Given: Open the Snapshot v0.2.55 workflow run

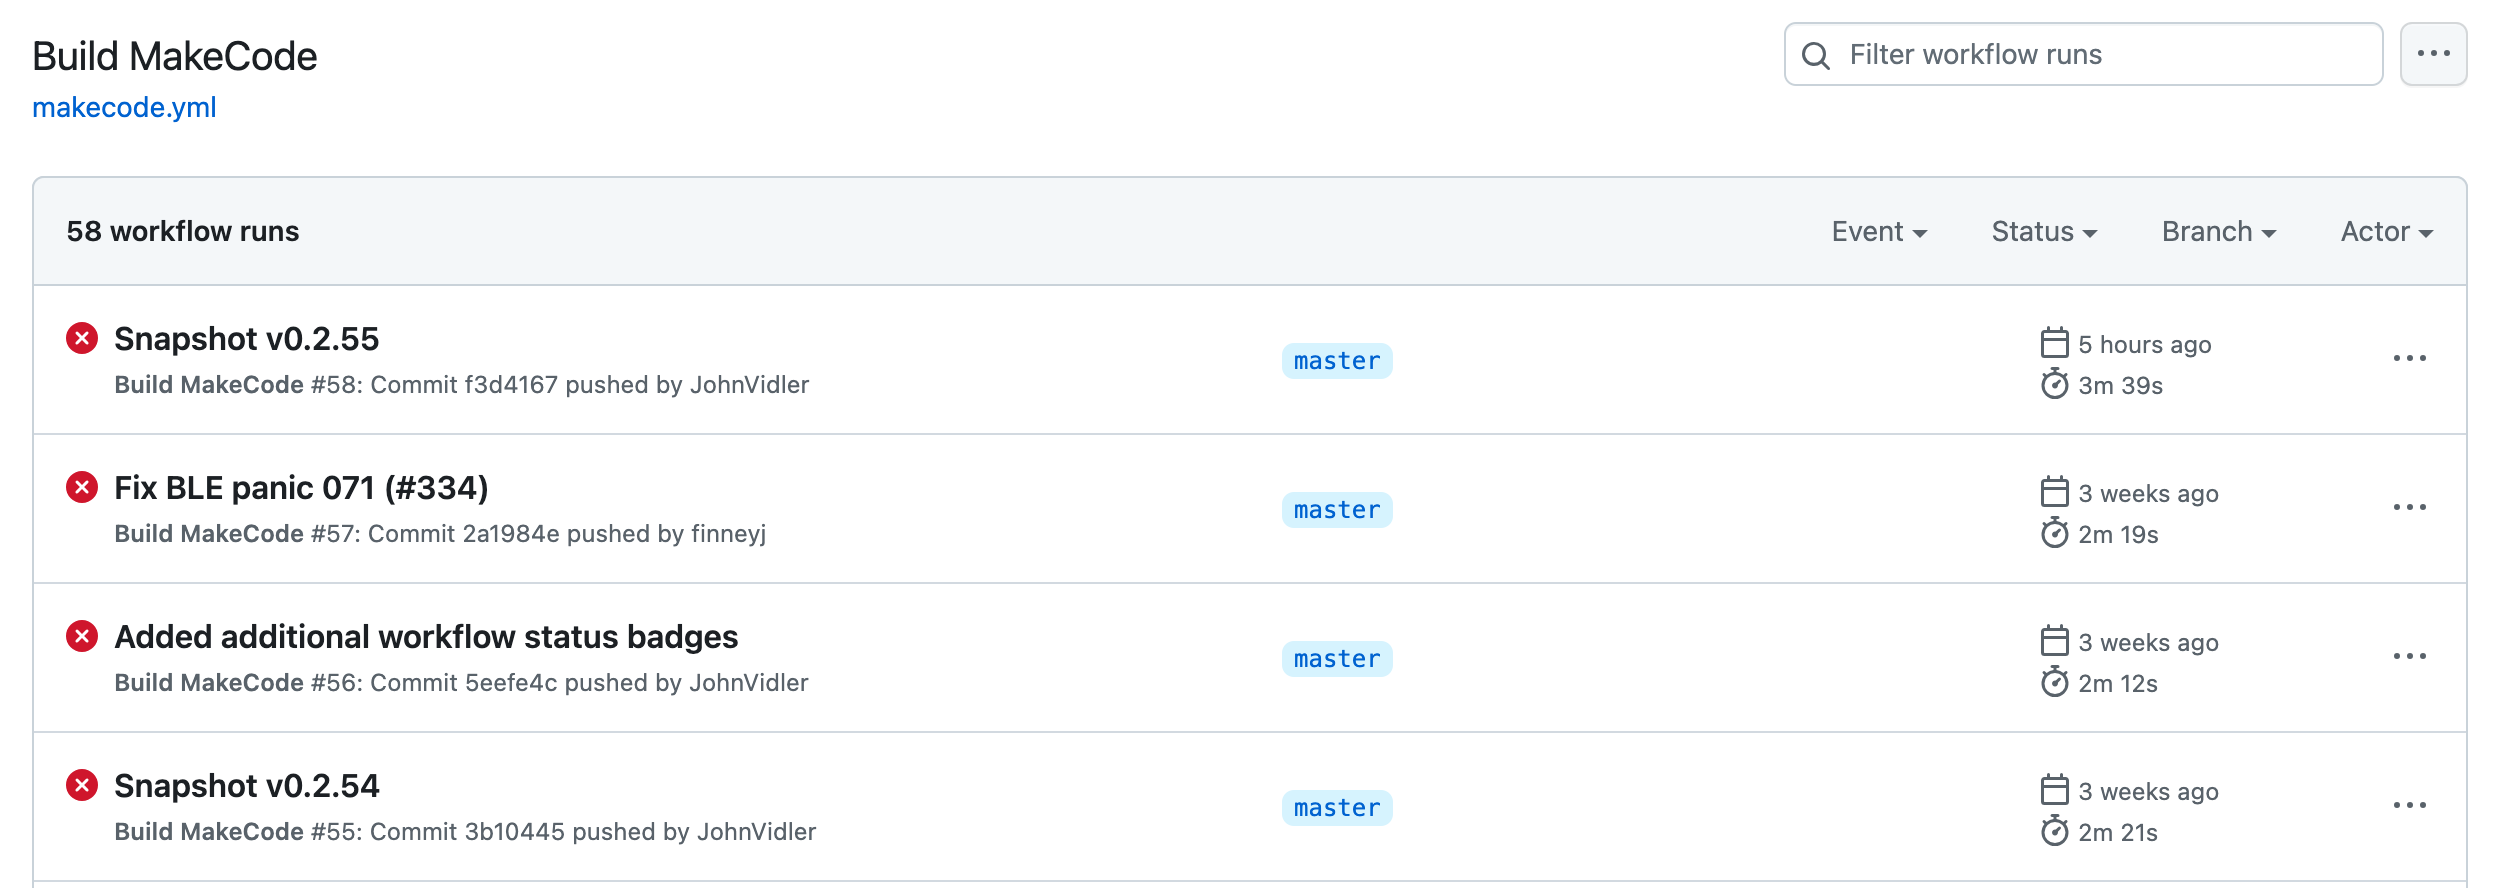Looking at the screenshot, I should [247, 339].
